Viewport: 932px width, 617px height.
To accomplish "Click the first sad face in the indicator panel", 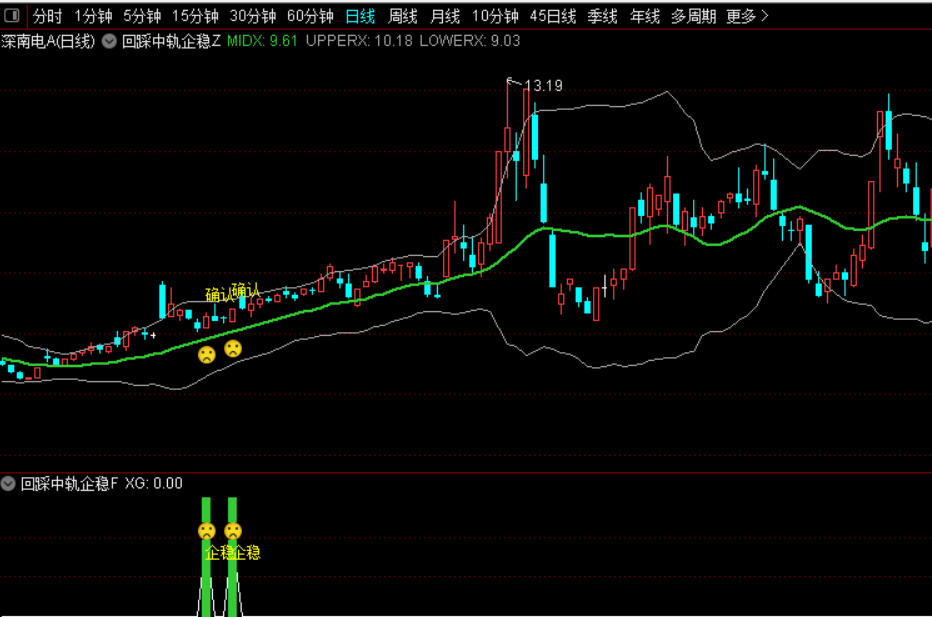I will point(207,531).
